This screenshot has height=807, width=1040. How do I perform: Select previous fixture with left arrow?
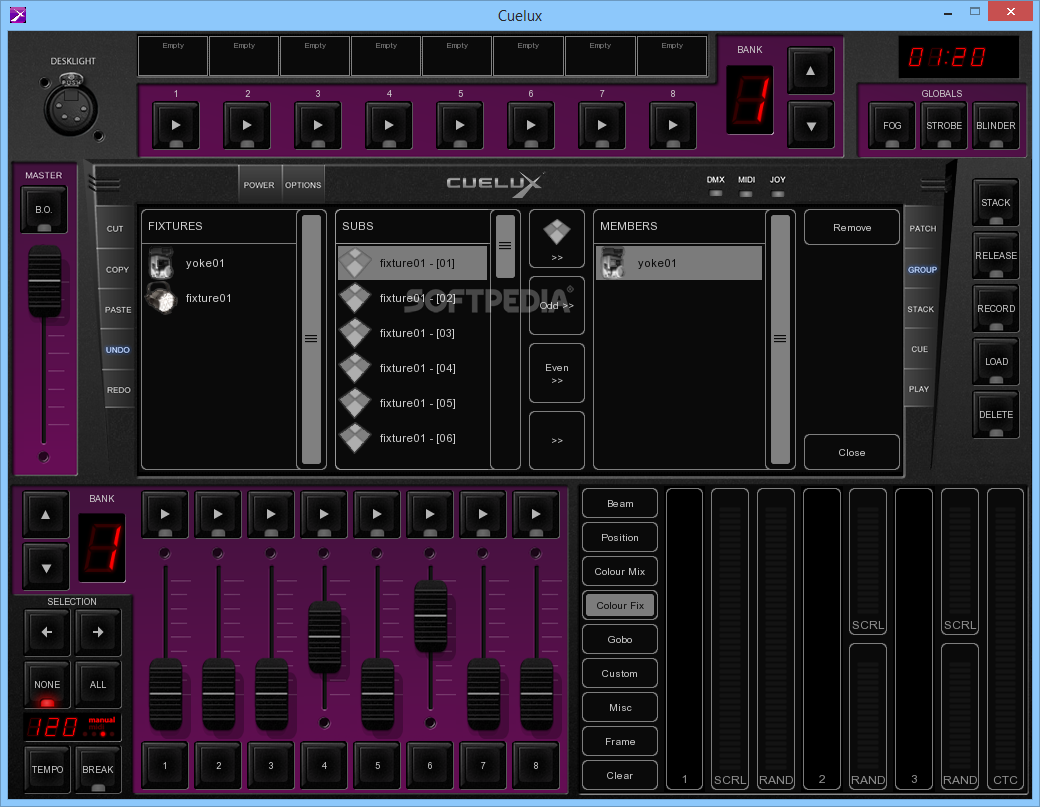click(x=47, y=632)
